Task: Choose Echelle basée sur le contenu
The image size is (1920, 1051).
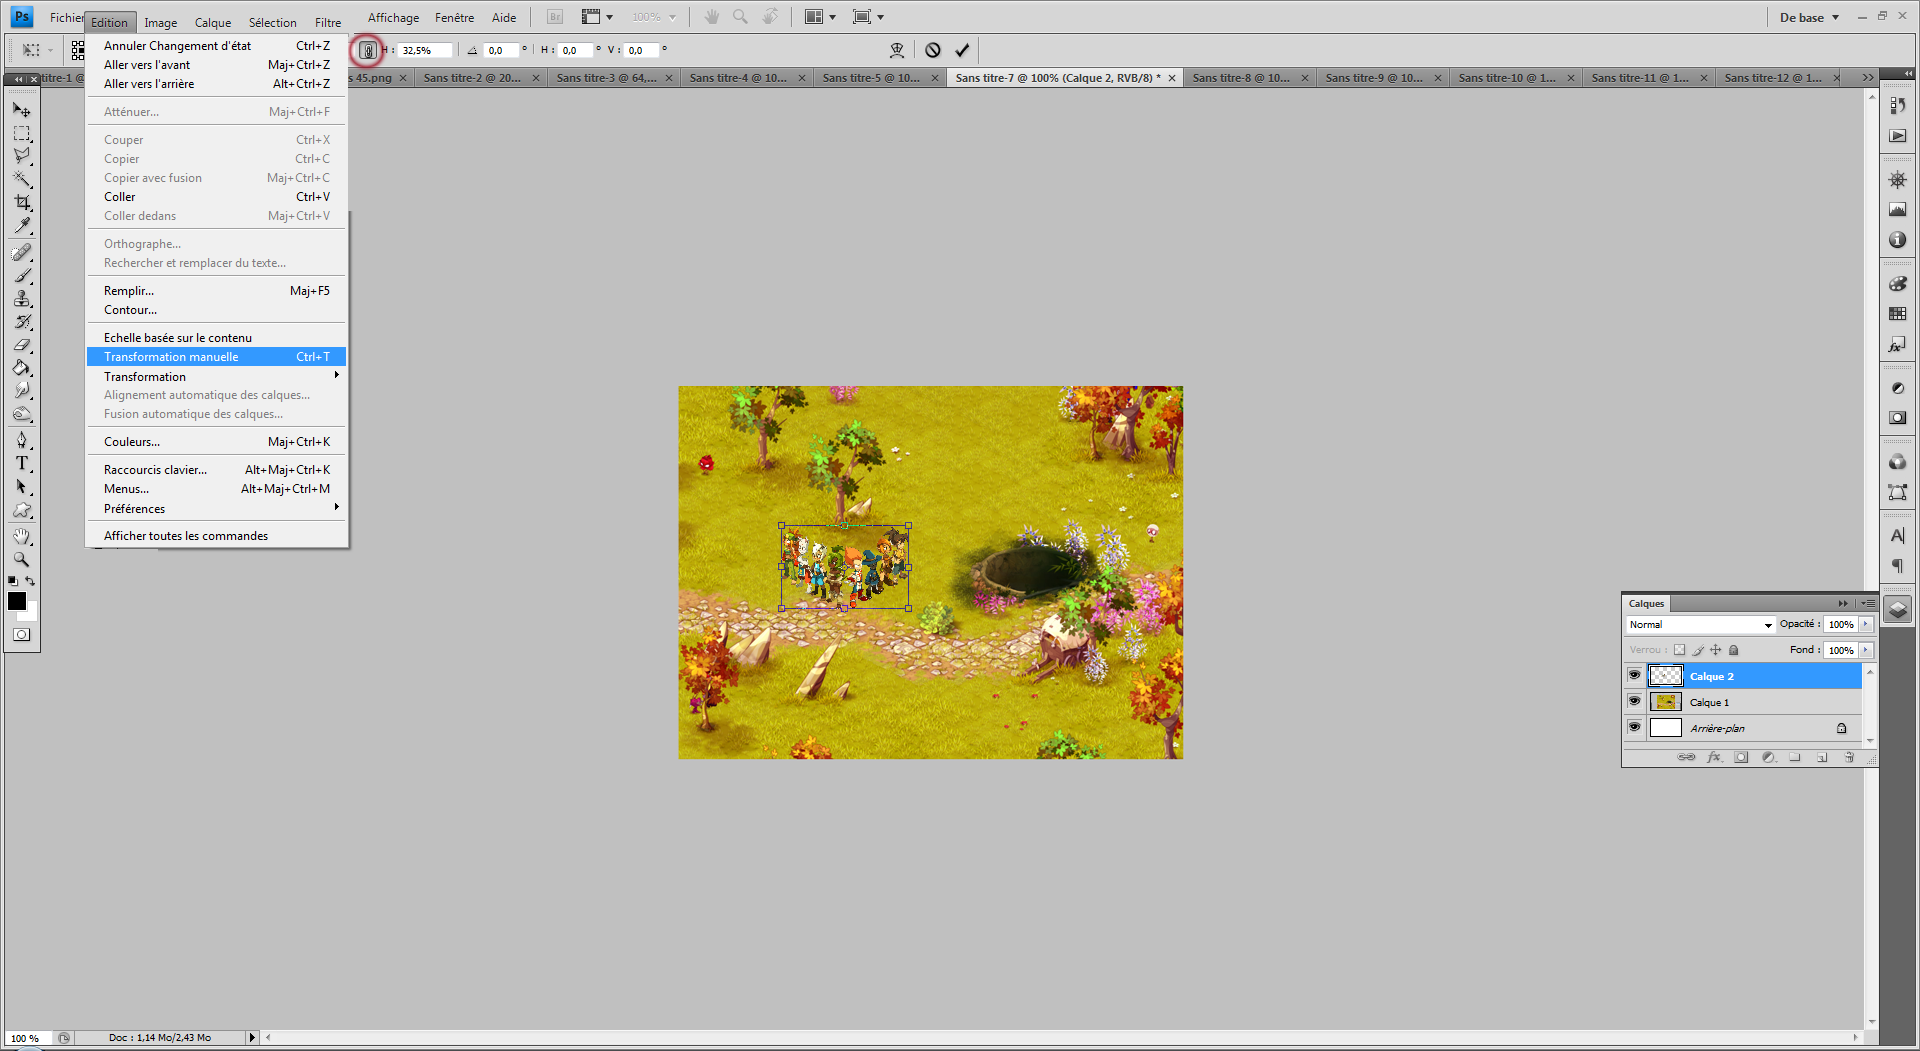Action: [x=216, y=337]
